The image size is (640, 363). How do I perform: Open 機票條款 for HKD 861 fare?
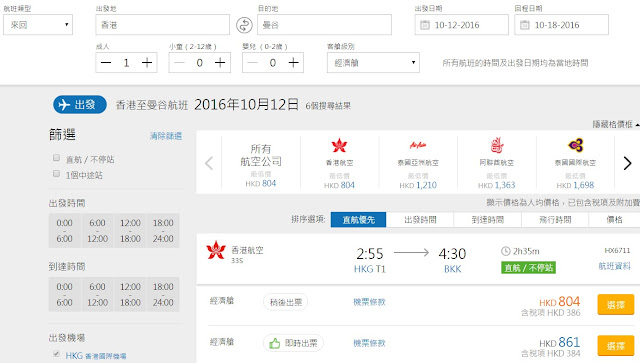point(369,343)
